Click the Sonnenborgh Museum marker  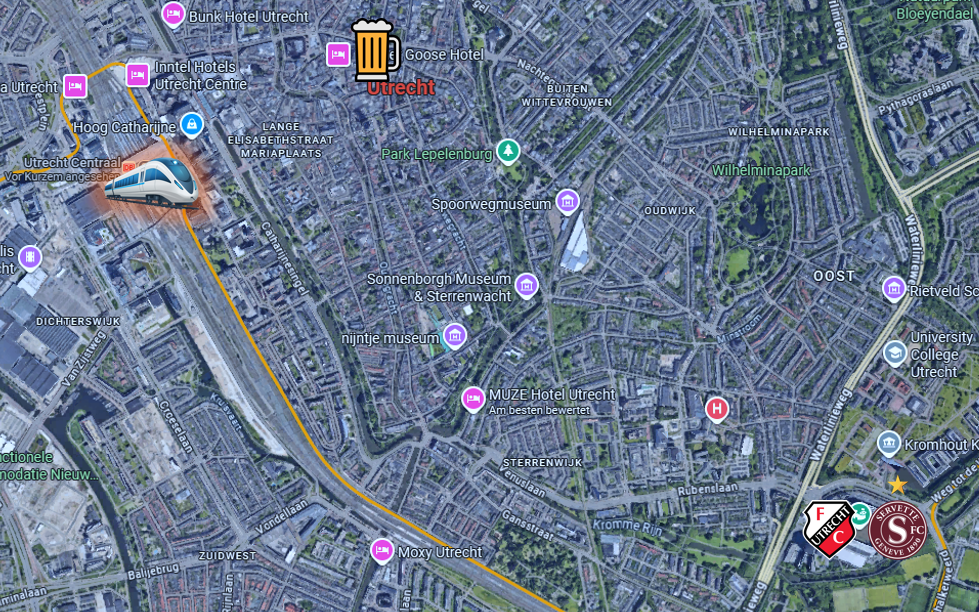[x=526, y=286]
